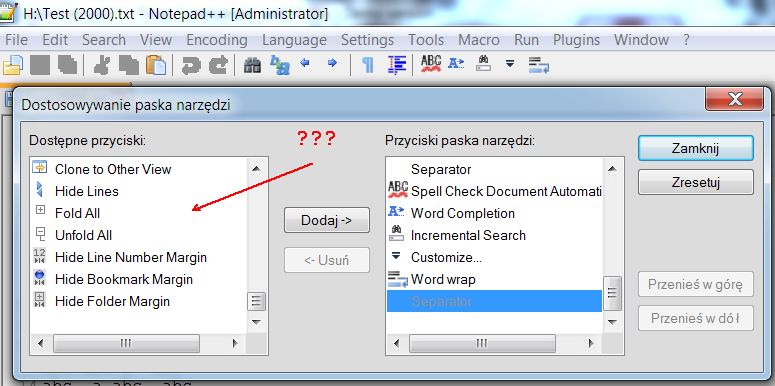Screen dimensions: 775x386
Task: Open the Run menu
Action: point(526,40)
